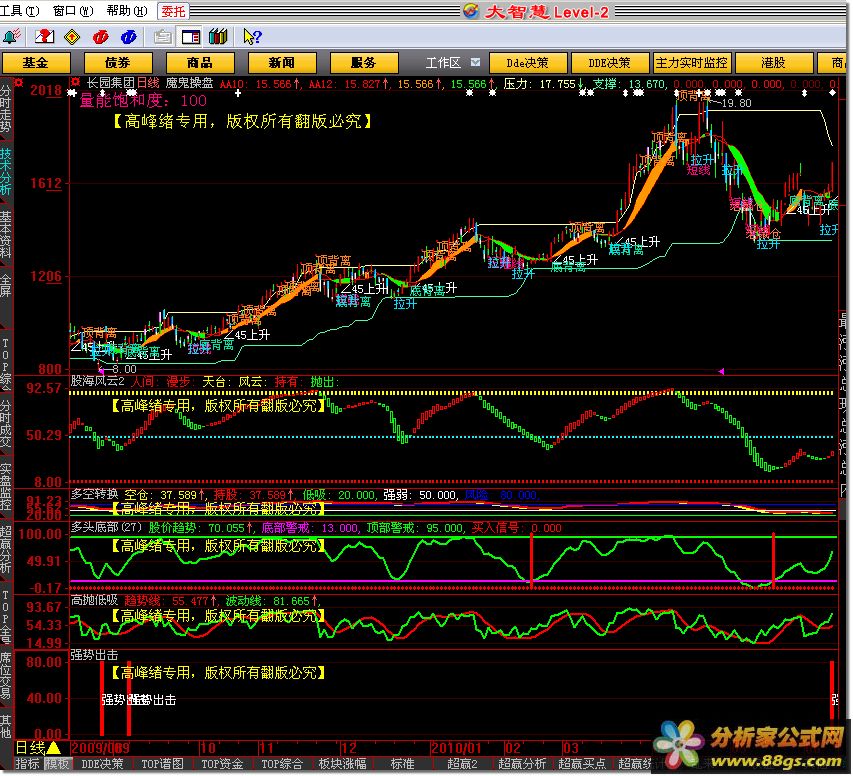Select the 超赢分析 side tab

click(x=6, y=550)
